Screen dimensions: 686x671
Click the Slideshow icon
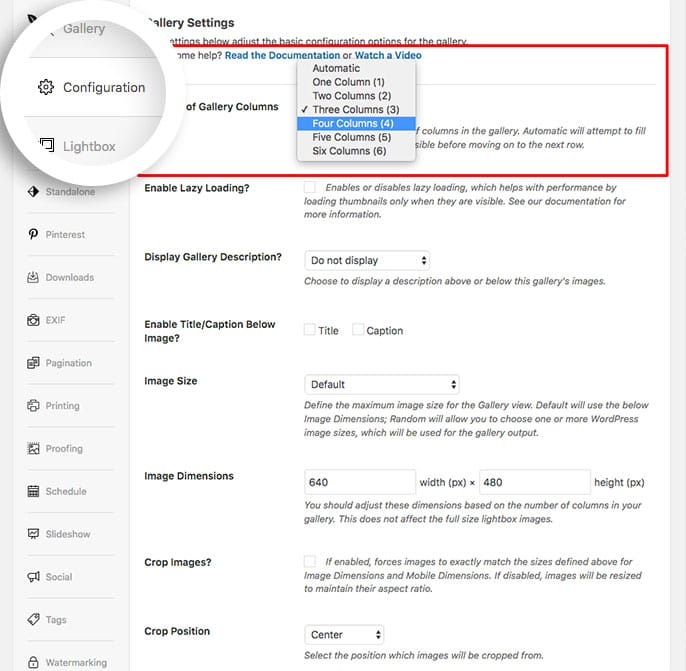coord(33,534)
